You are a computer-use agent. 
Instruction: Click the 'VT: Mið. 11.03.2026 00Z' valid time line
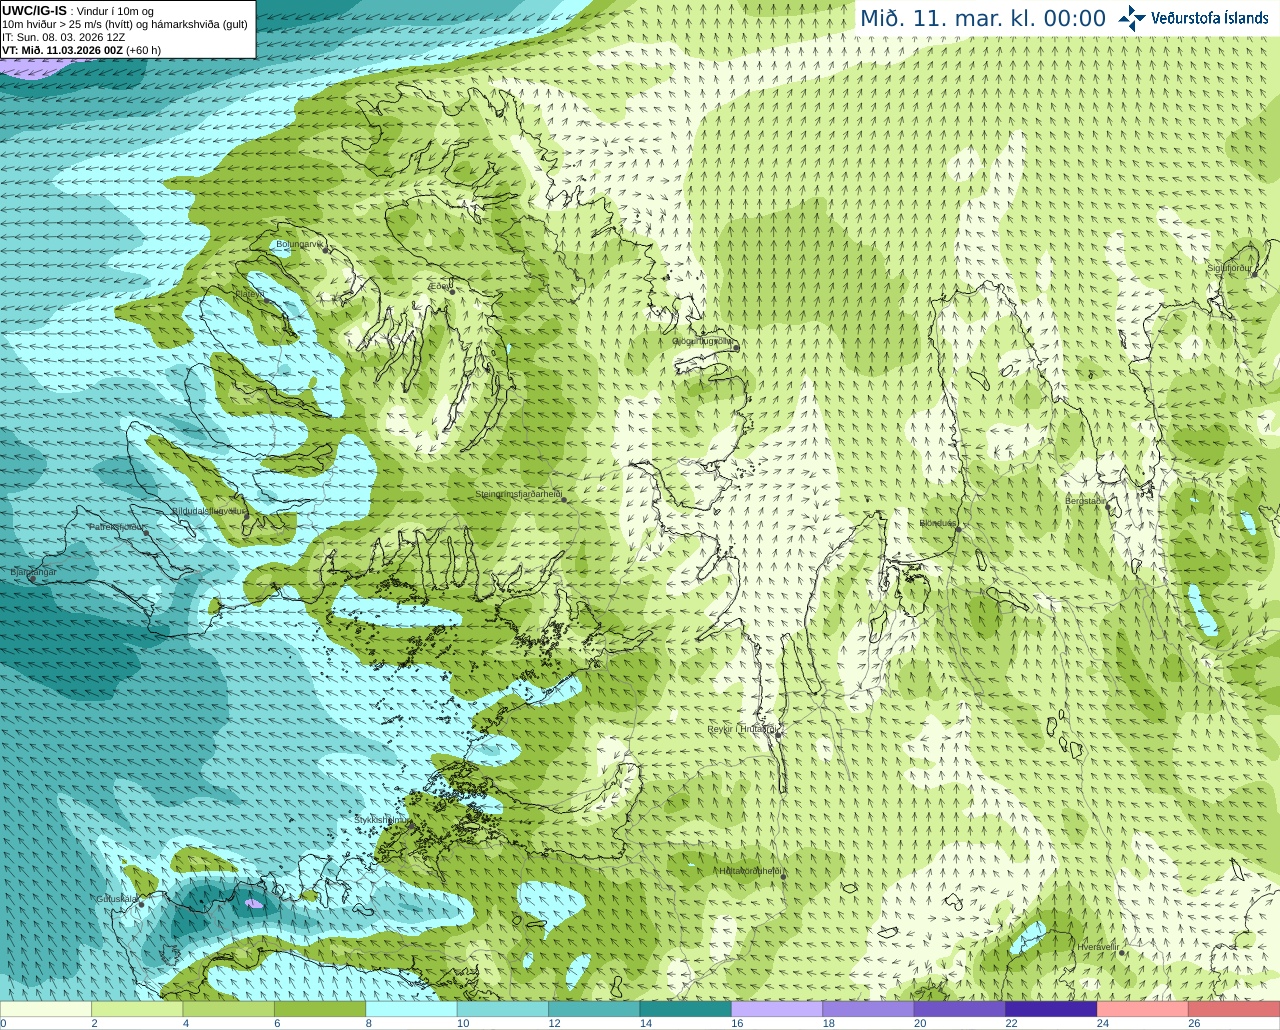82,50
